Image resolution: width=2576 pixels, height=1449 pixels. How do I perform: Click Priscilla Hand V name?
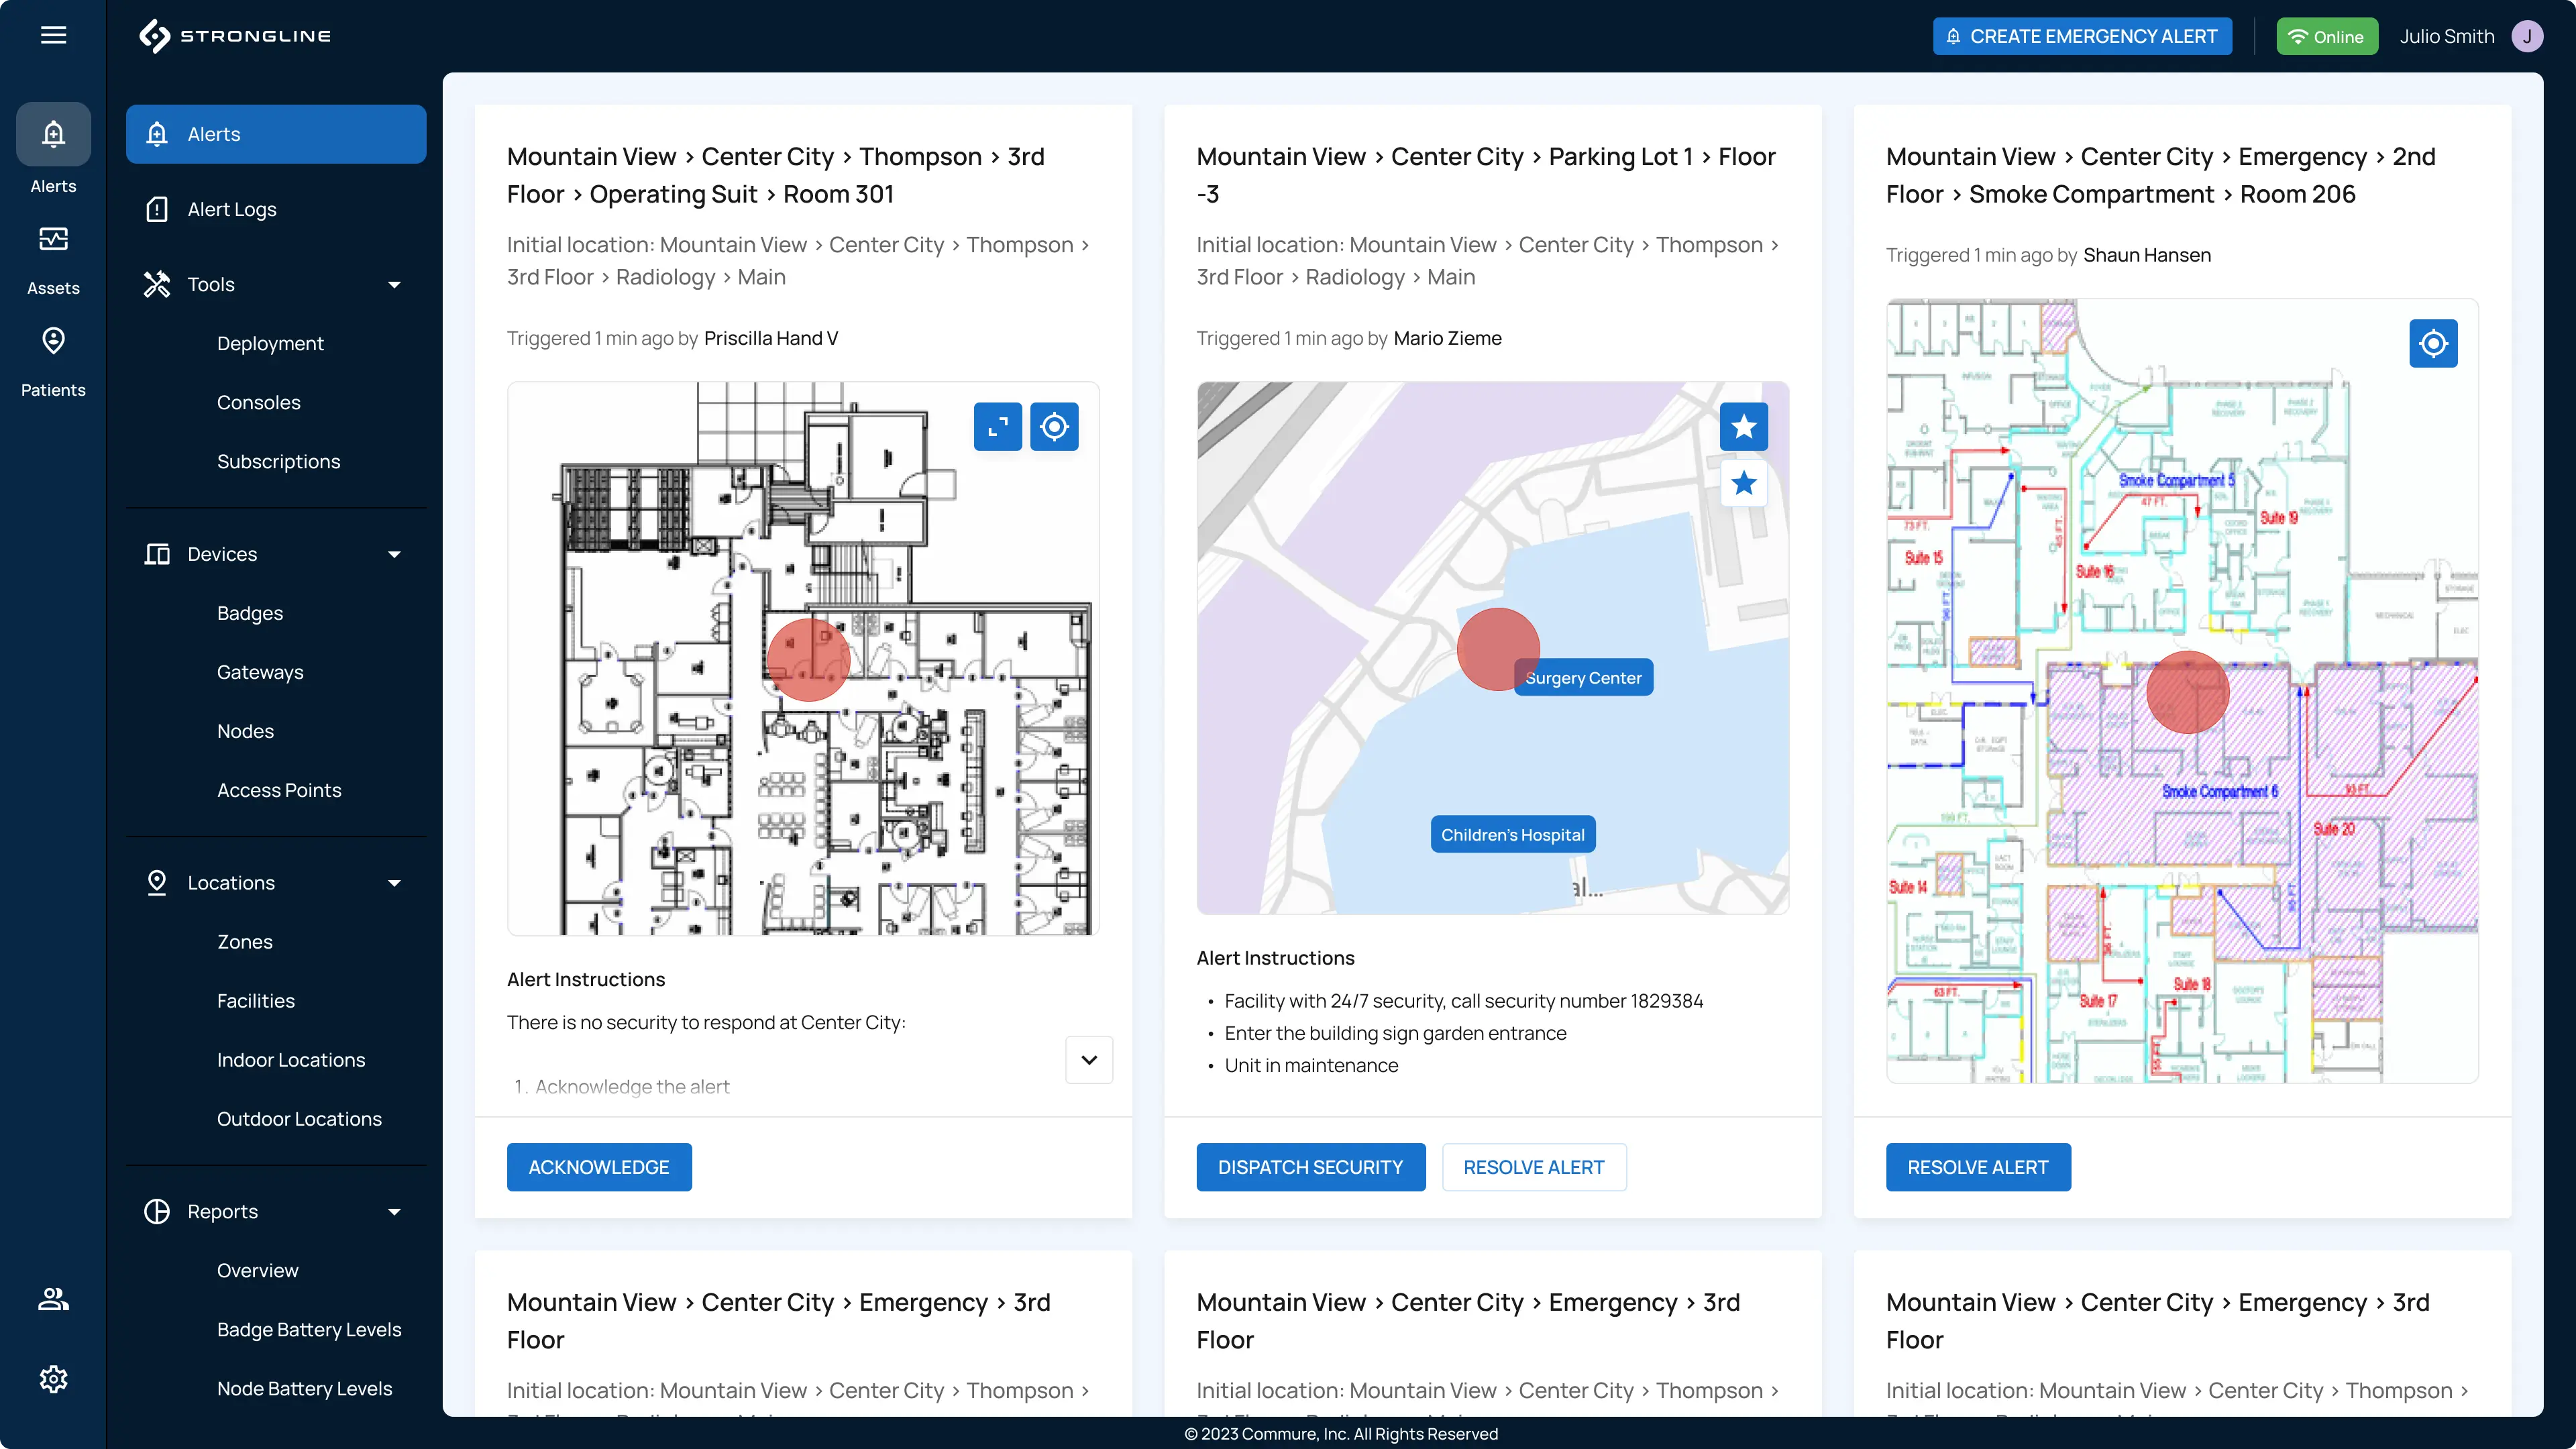[x=771, y=338]
